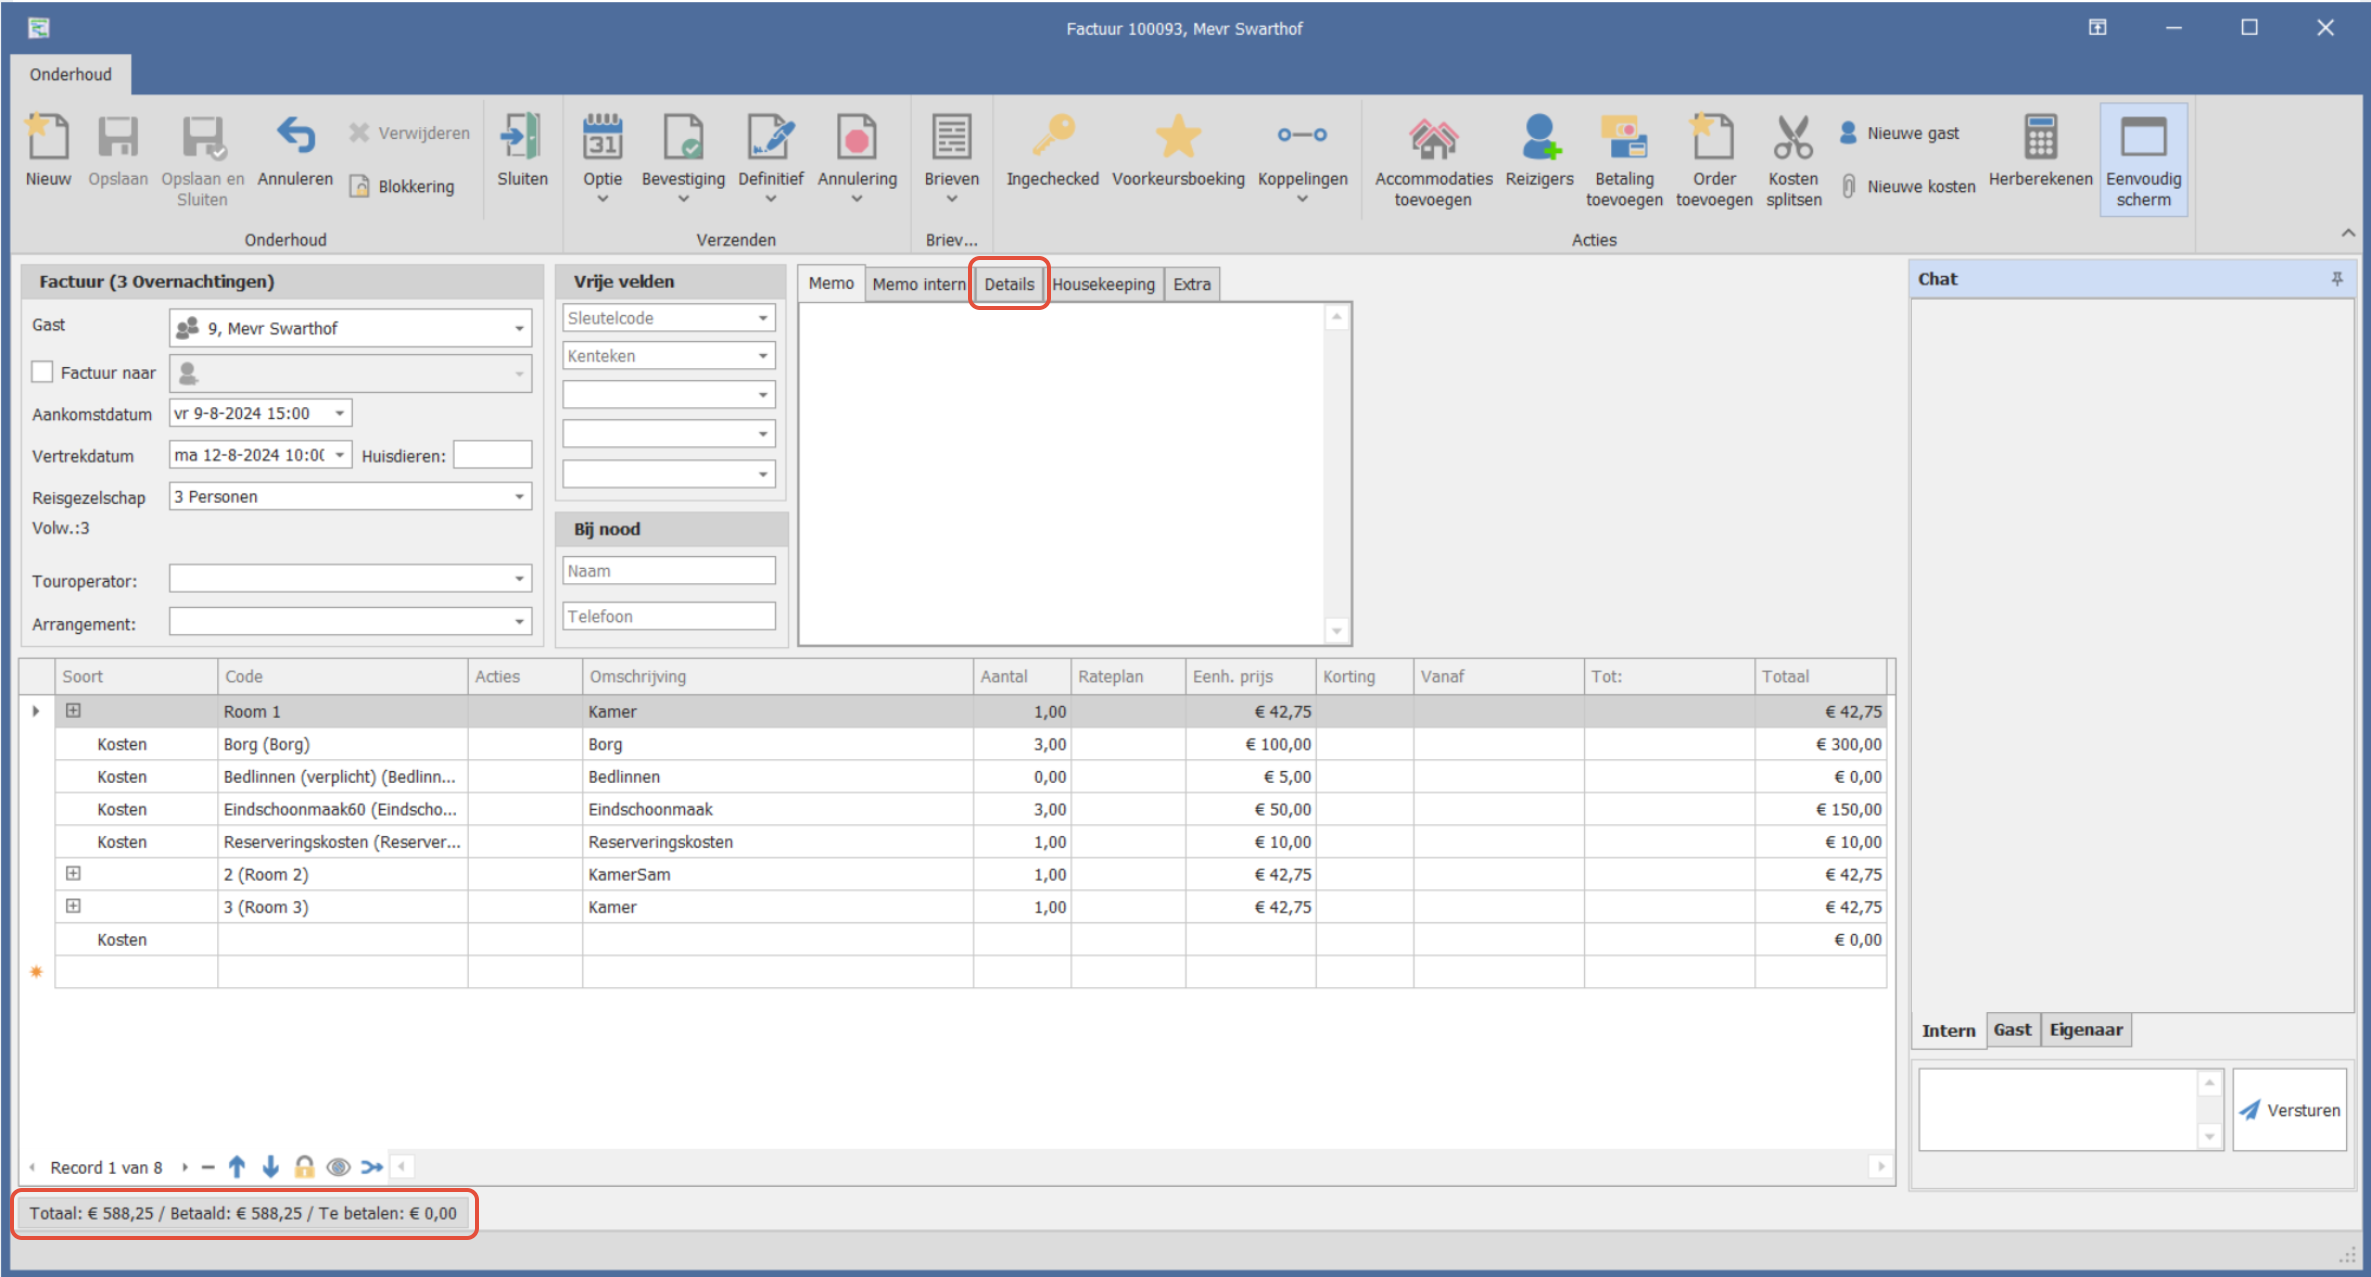Click Herberekenen calculator icon
2371x1277 pixels.
coord(2039,139)
